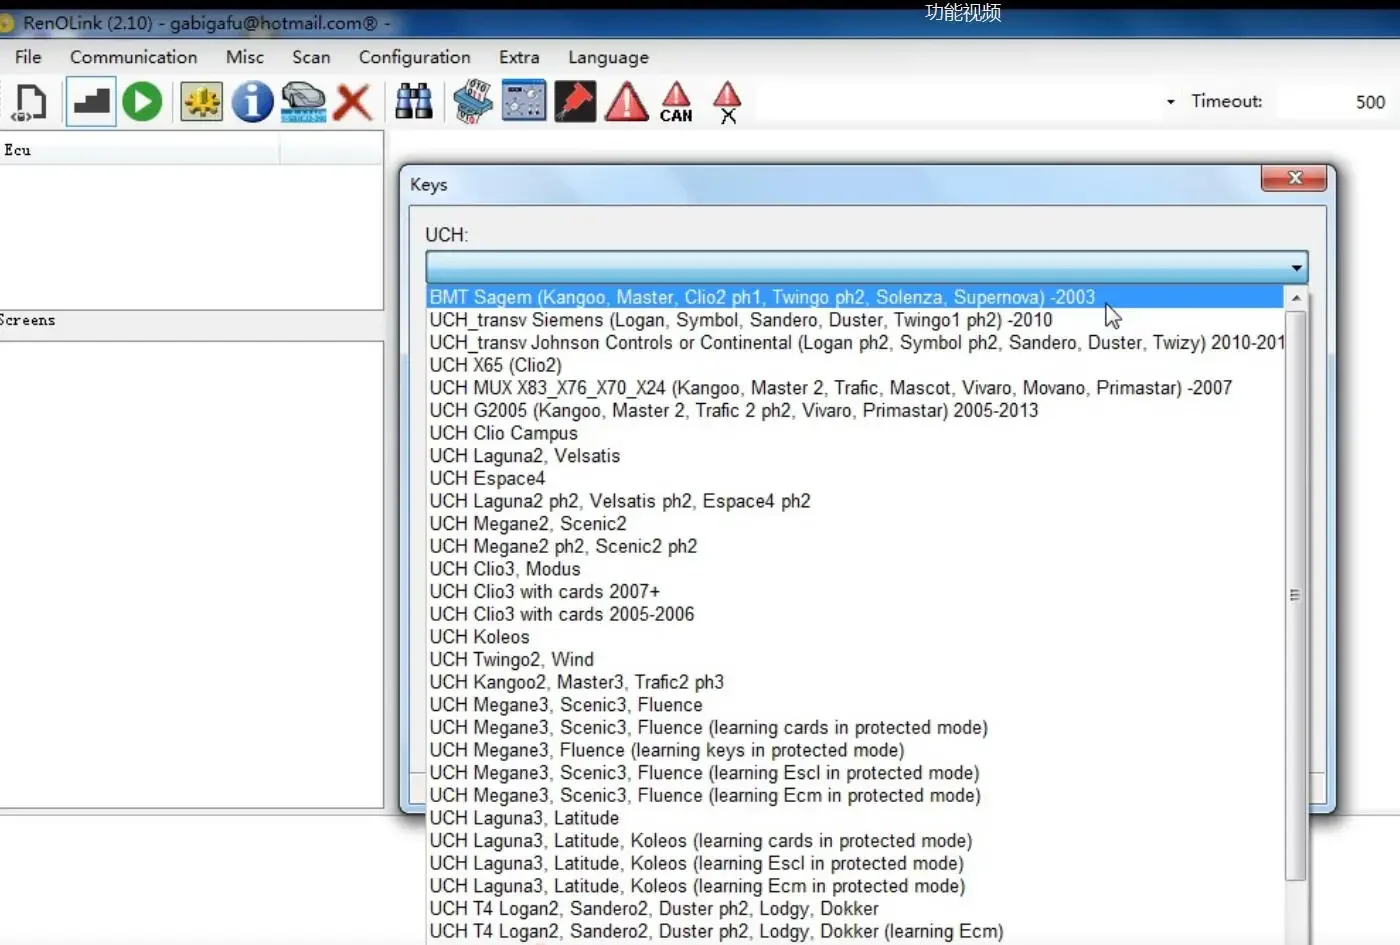Open the Scan menu
This screenshot has height=945, width=1400.
[311, 57]
